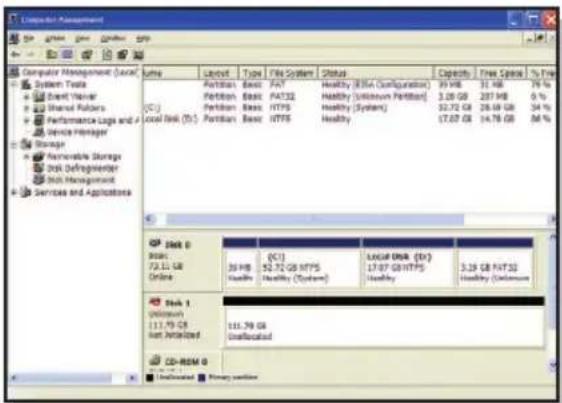This screenshot has height=403, width=562.
Task: Open the View menu
Action: tap(82, 38)
